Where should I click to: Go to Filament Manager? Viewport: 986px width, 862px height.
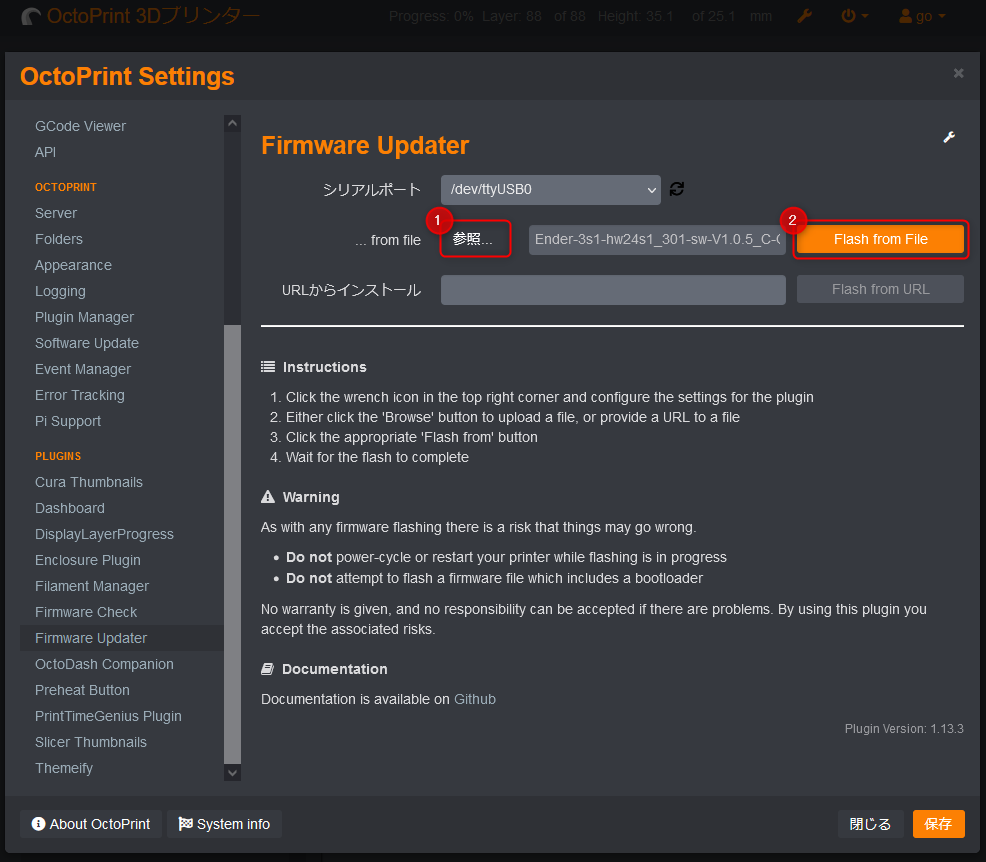point(92,585)
